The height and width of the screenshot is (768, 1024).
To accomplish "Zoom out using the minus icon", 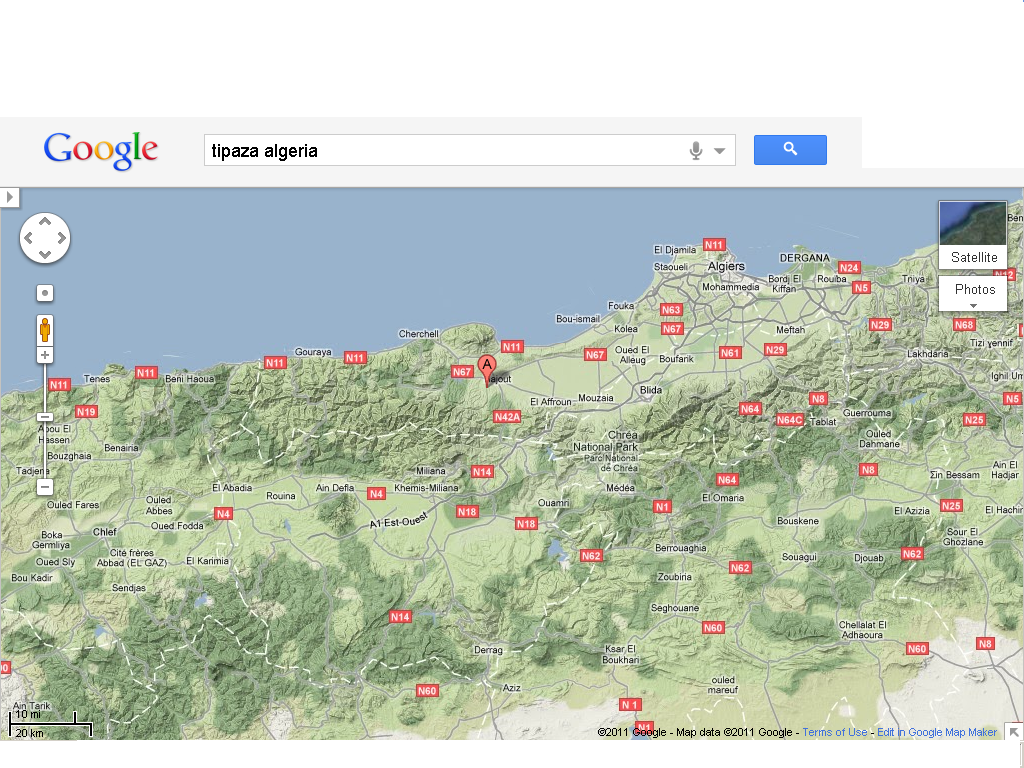I will 45,486.
